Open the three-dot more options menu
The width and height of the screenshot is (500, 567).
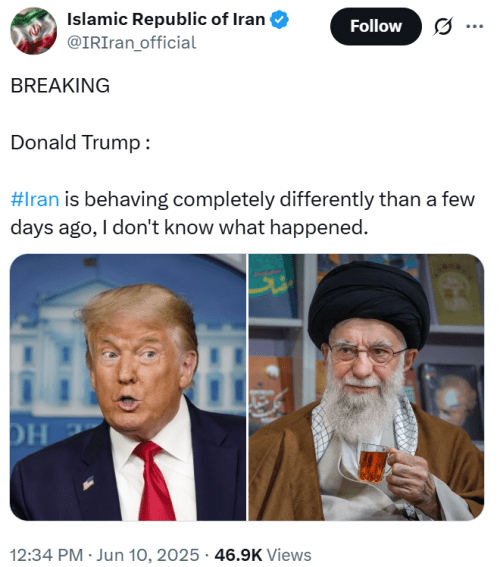475,26
